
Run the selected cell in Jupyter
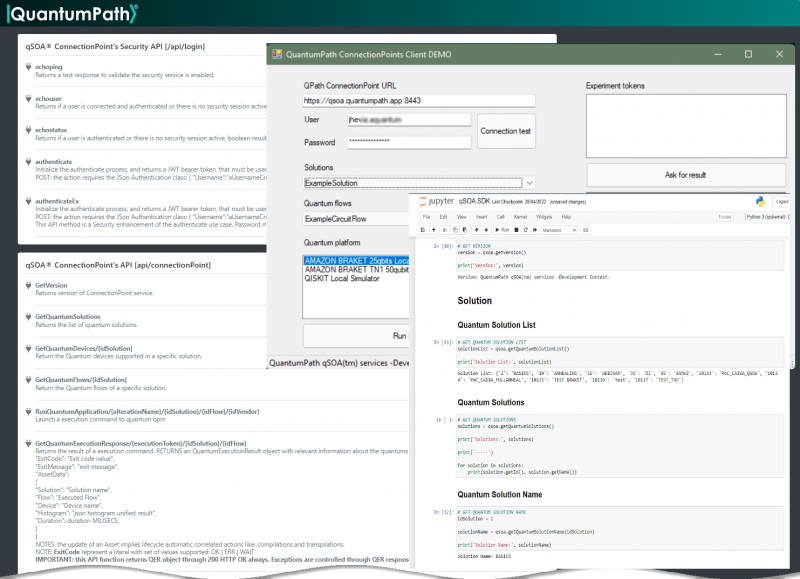pos(501,230)
